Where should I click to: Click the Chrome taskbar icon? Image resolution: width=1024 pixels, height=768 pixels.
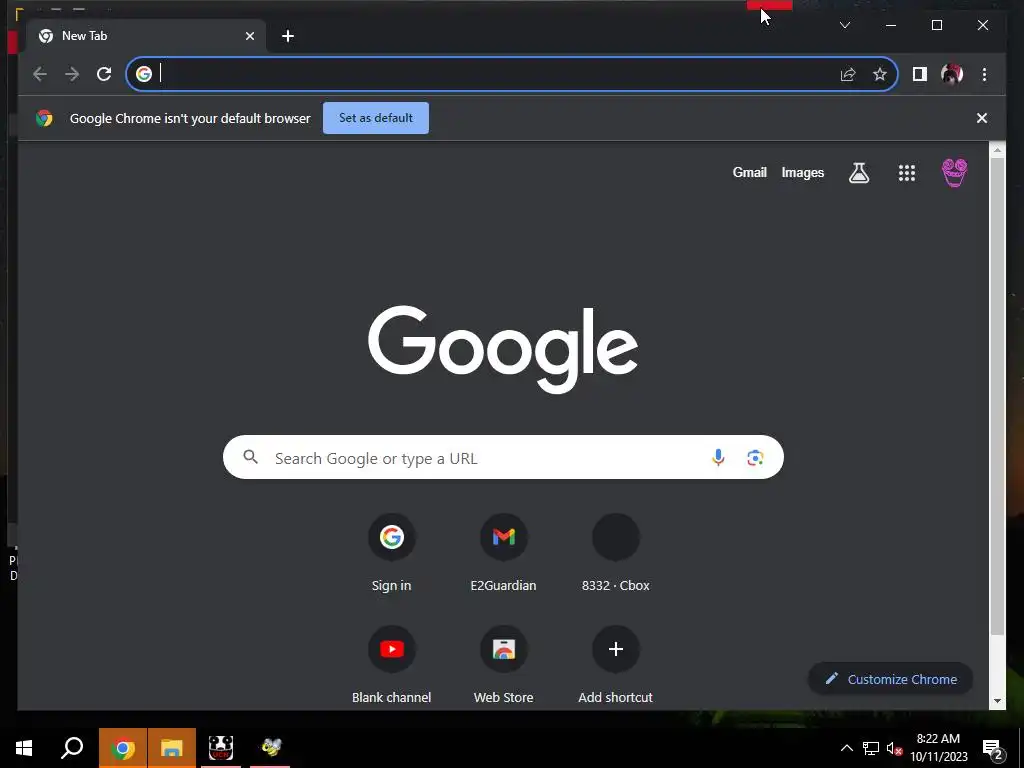coord(123,748)
